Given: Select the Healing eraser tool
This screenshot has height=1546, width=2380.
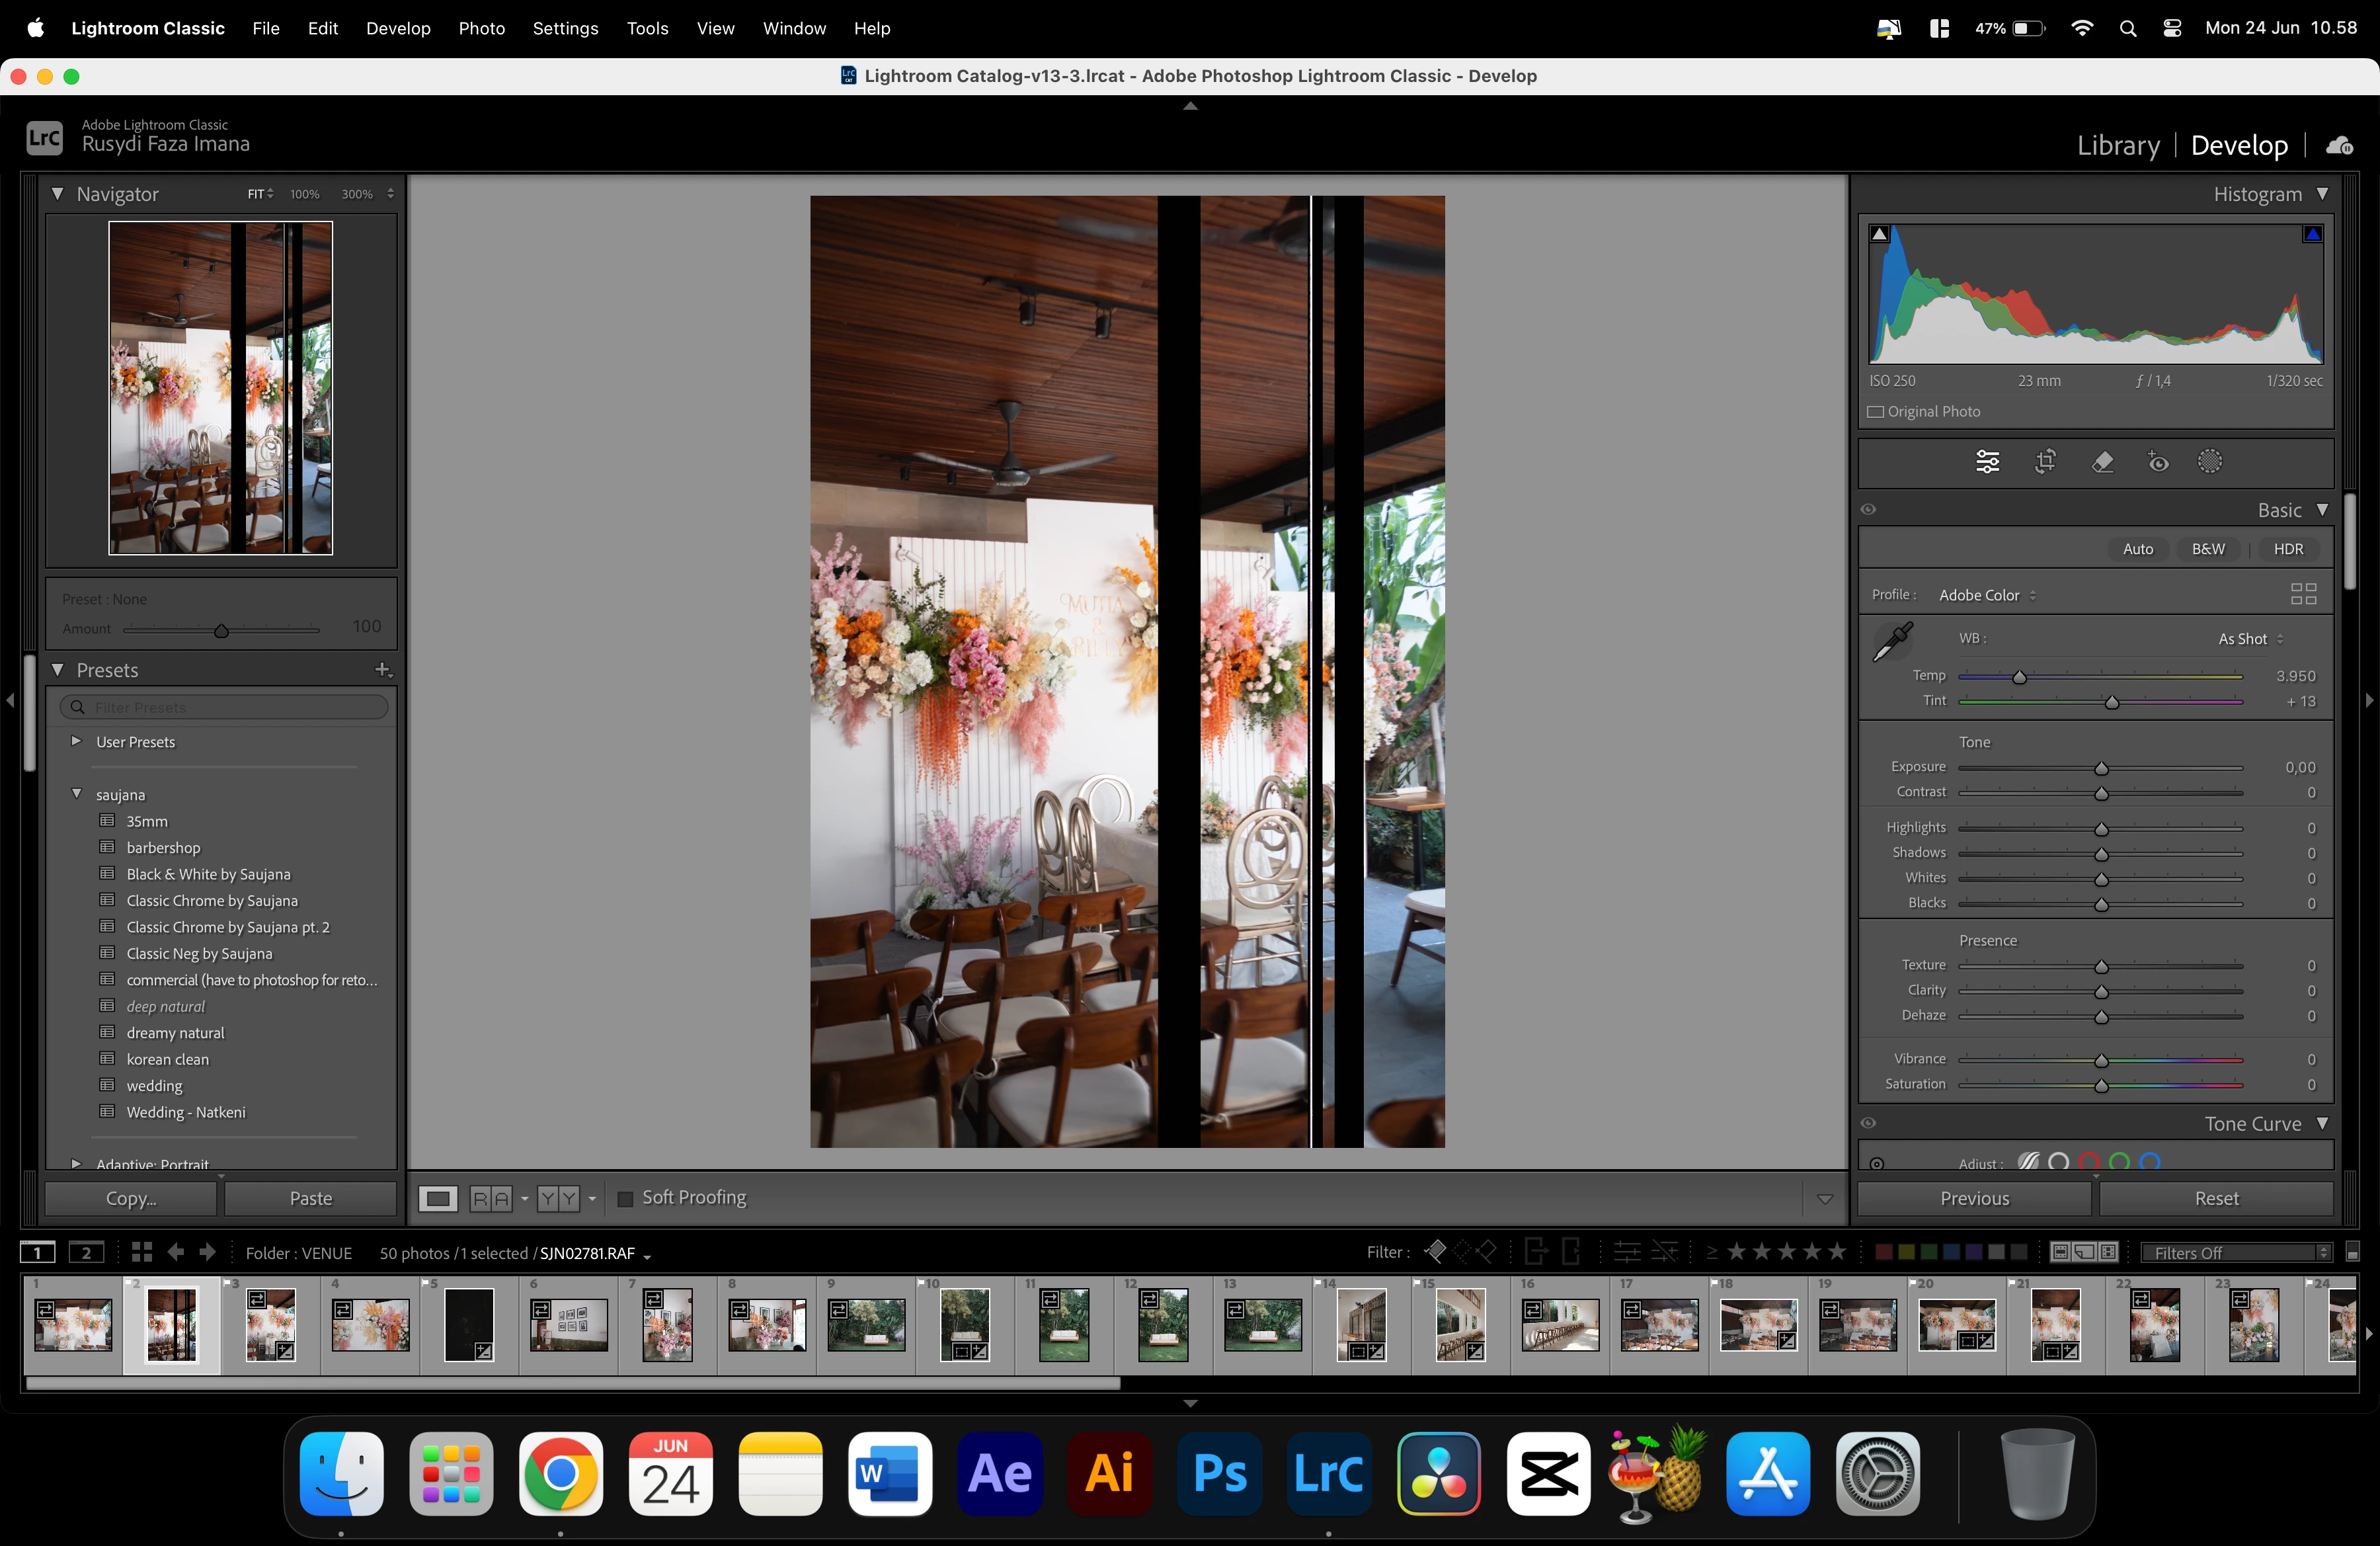Looking at the screenshot, I should coord(2102,461).
